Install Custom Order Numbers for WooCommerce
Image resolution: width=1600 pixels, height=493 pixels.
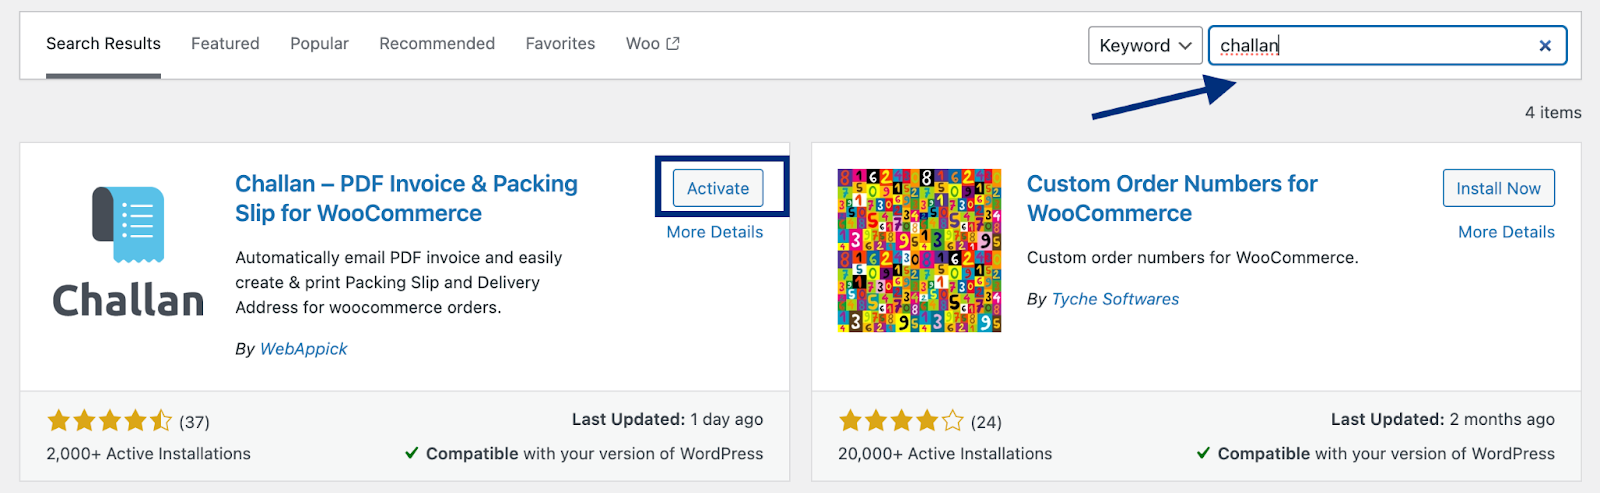(1498, 188)
